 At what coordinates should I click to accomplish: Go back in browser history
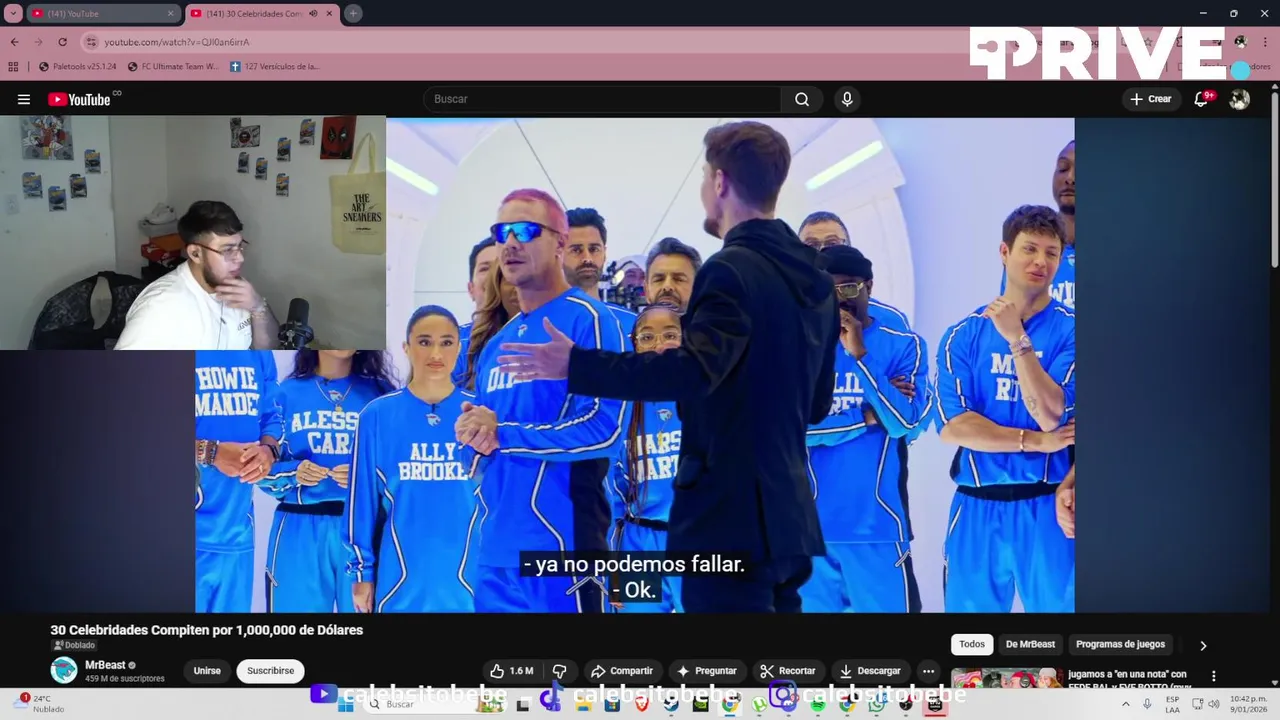(x=14, y=42)
